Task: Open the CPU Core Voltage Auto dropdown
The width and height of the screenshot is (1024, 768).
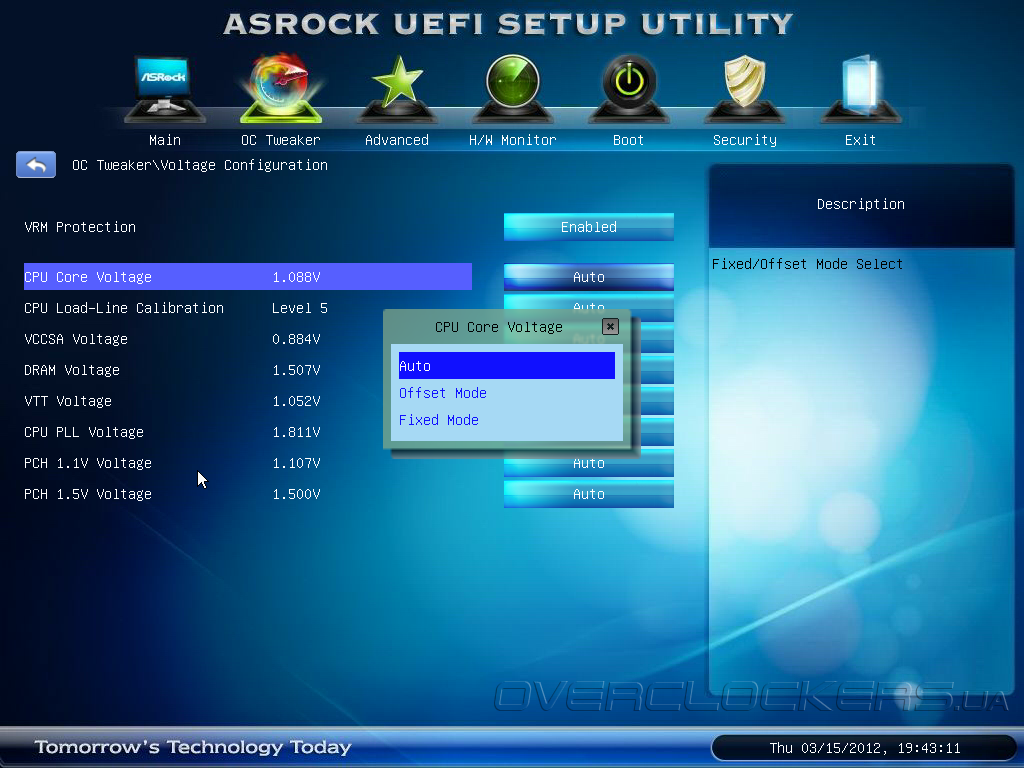Action: point(588,277)
